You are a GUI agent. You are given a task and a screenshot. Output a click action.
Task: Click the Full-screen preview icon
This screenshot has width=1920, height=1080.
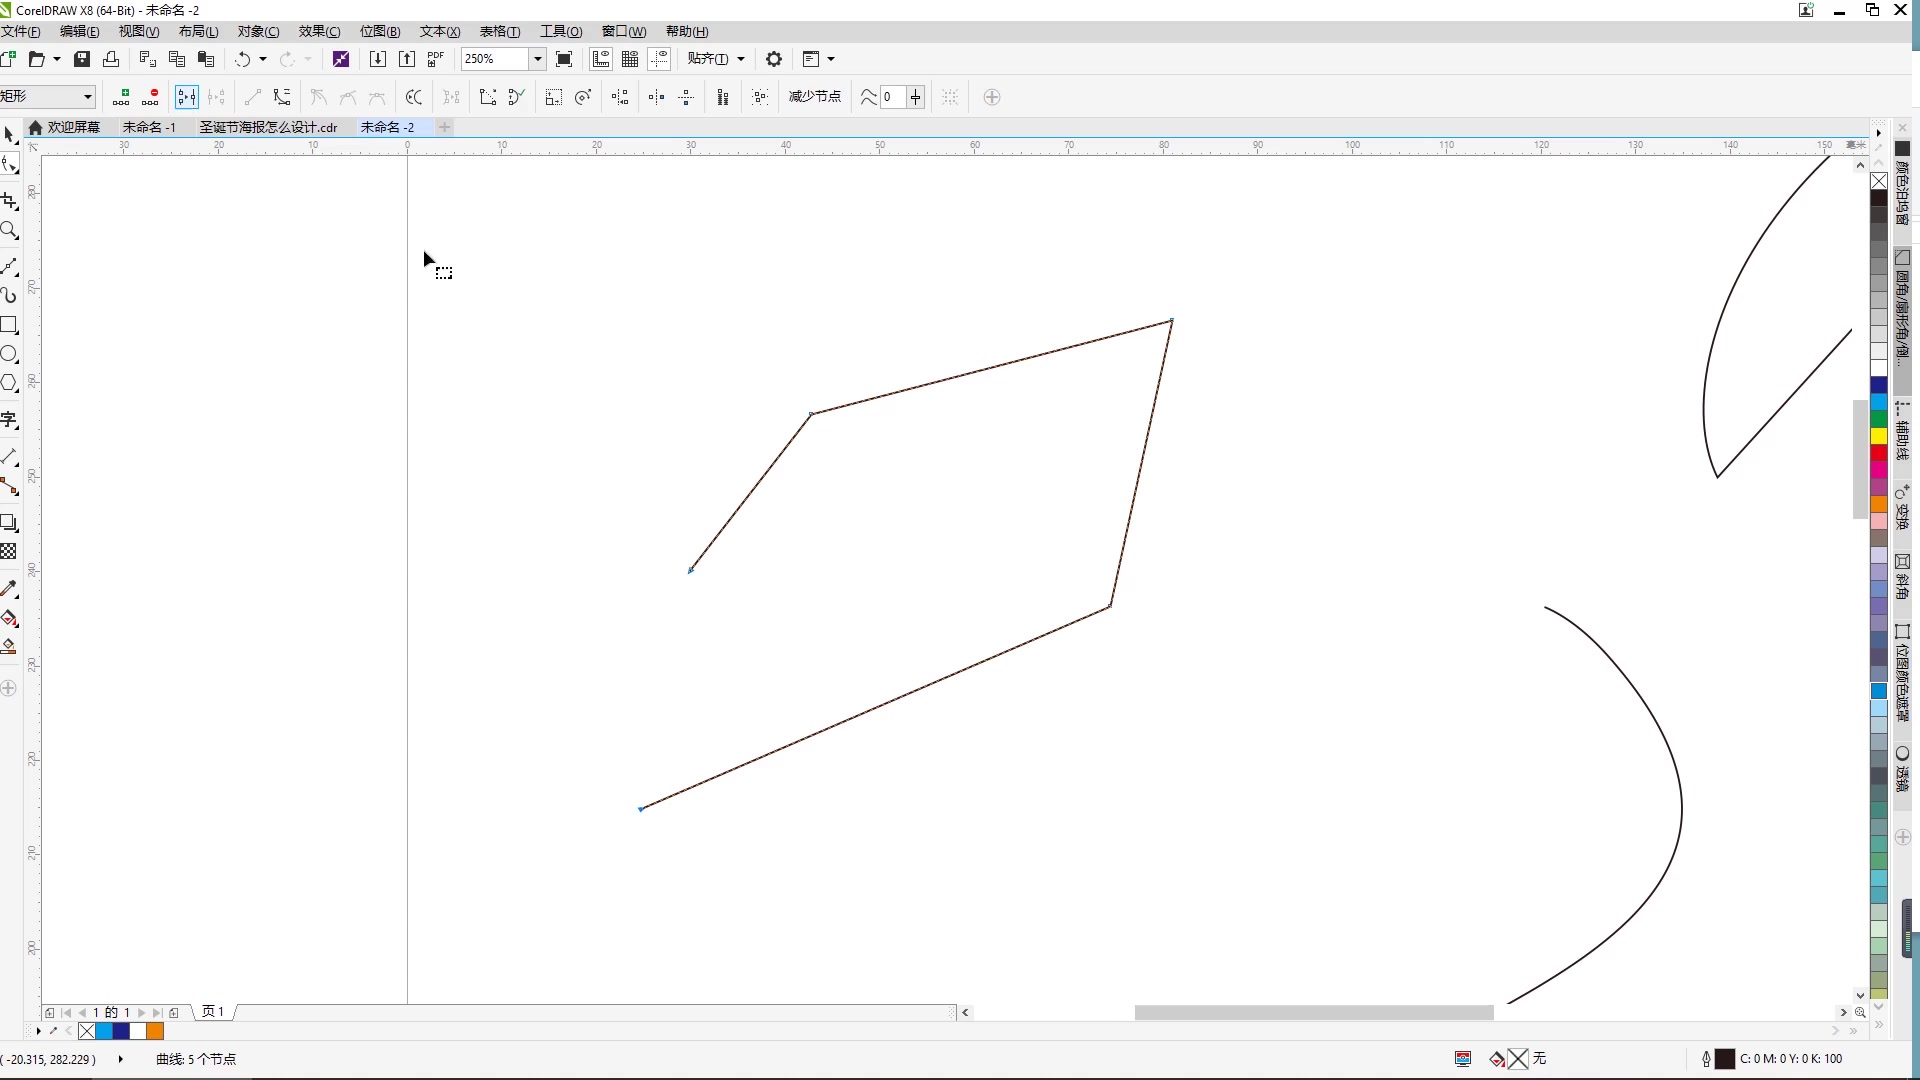click(x=564, y=59)
